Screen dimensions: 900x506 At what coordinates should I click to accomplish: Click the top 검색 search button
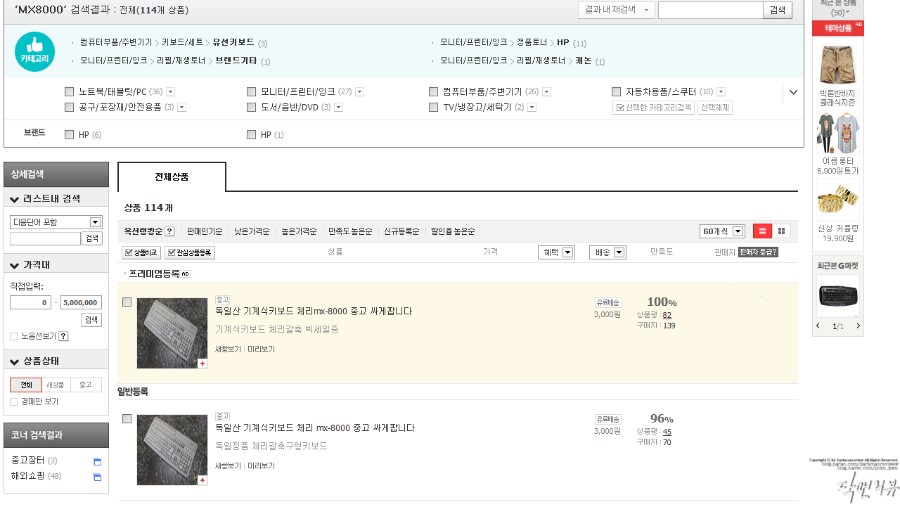point(777,10)
